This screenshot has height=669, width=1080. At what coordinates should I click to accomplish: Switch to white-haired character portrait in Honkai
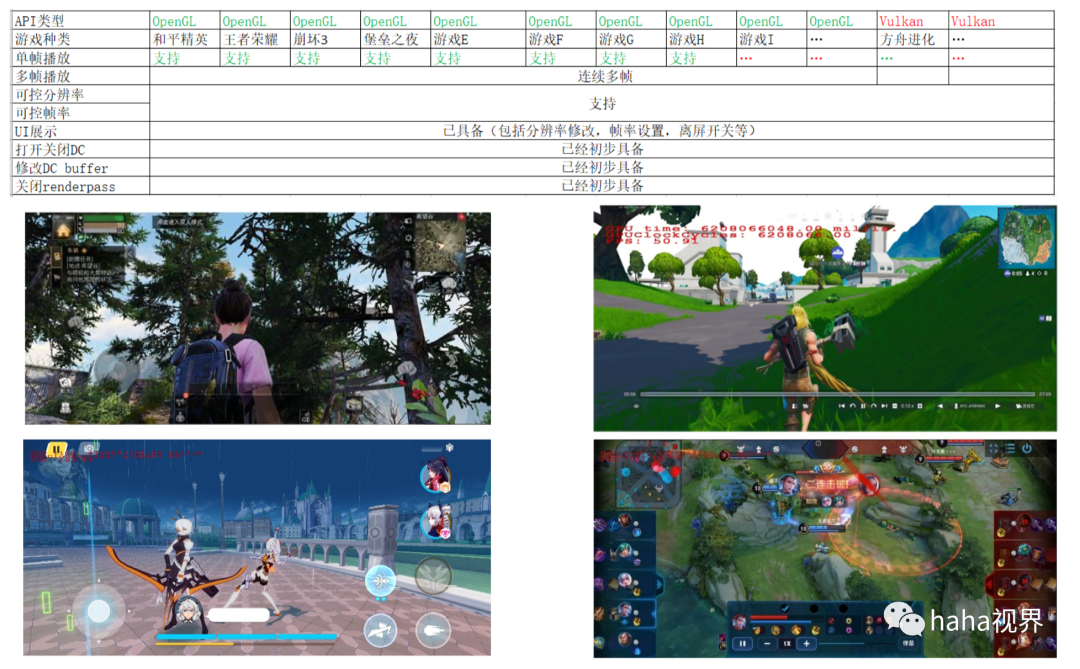pyautogui.click(x=435, y=520)
